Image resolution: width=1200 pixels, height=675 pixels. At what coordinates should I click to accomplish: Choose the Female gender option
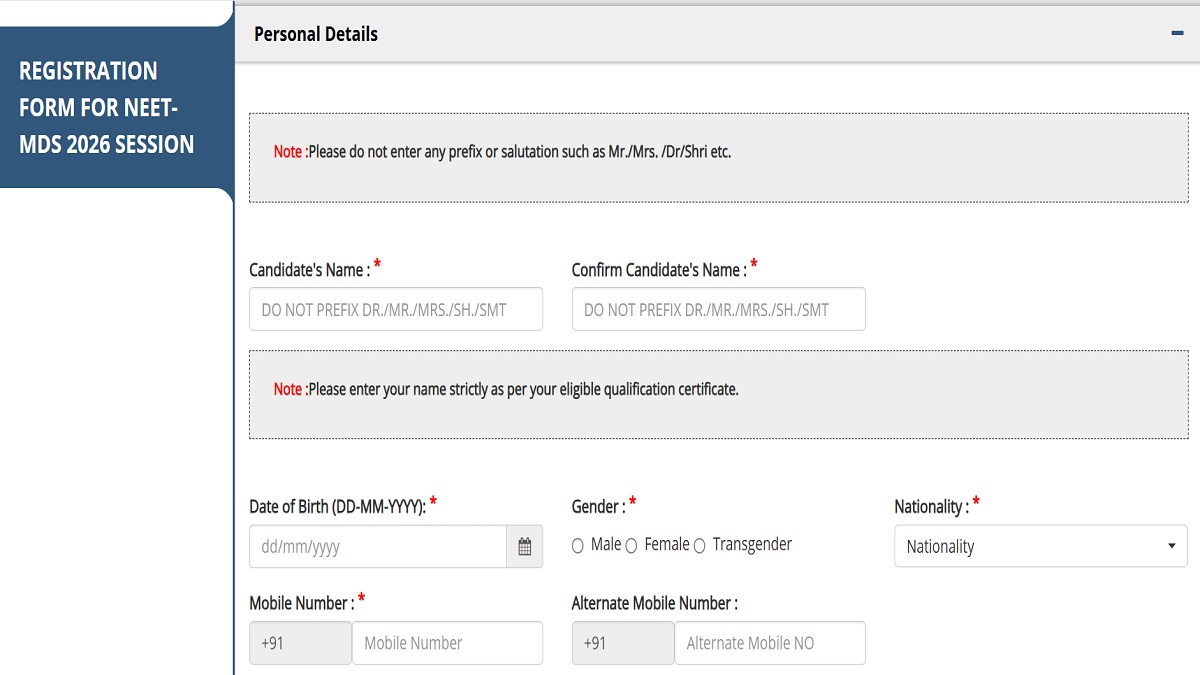(631, 546)
